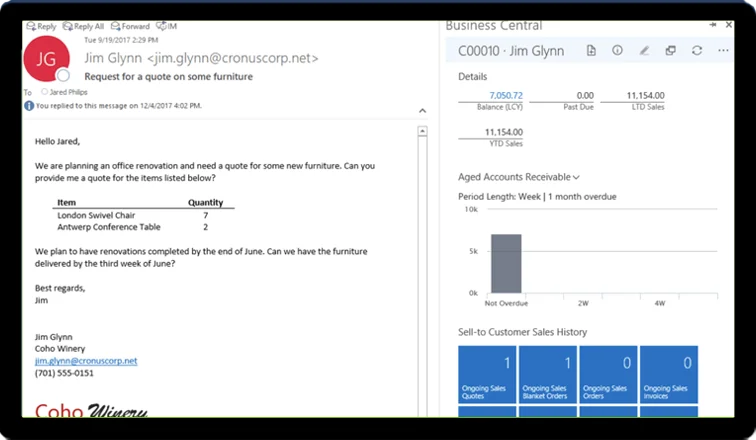Click the Not Overdue bar in chart

506,264
